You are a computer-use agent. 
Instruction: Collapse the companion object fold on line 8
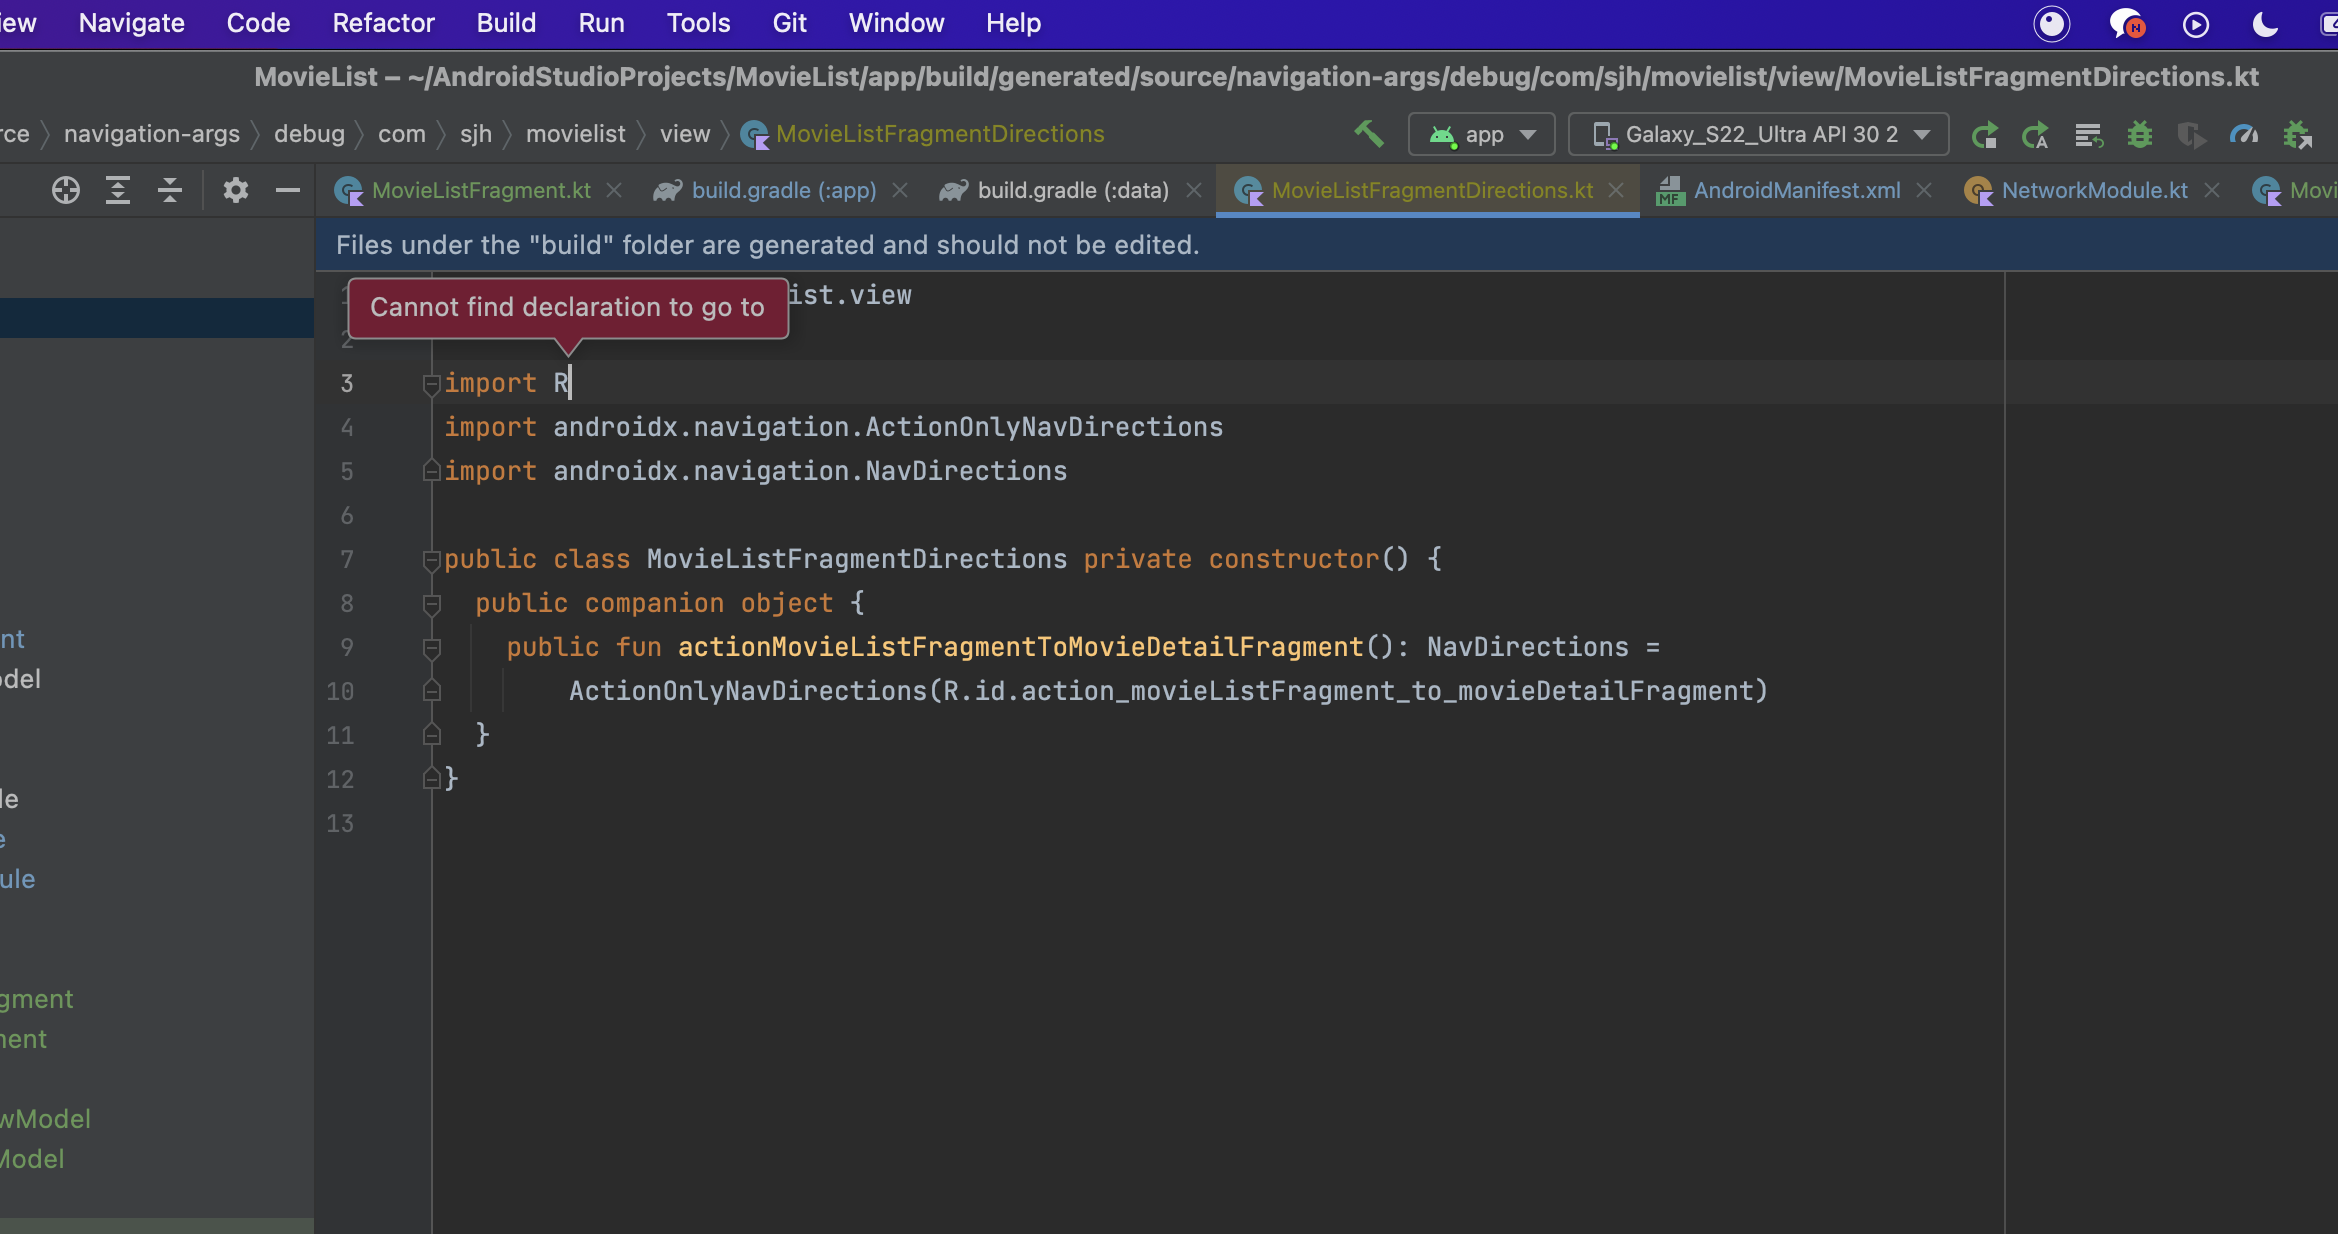[431, 603]
